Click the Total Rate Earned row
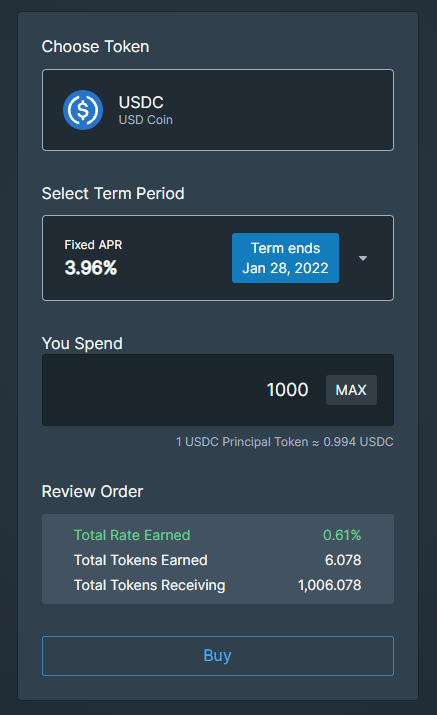Screen dimensions: 437x715 [x=218, y=535]
